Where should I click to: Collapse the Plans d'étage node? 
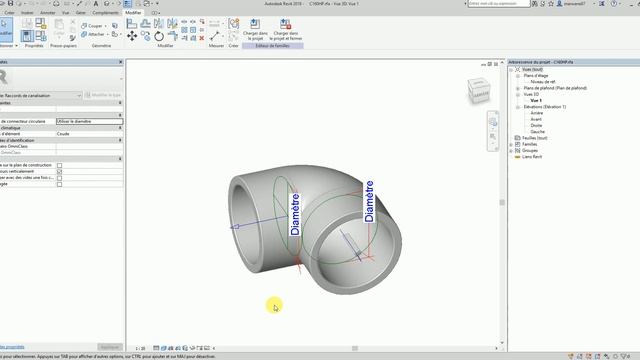518,76
